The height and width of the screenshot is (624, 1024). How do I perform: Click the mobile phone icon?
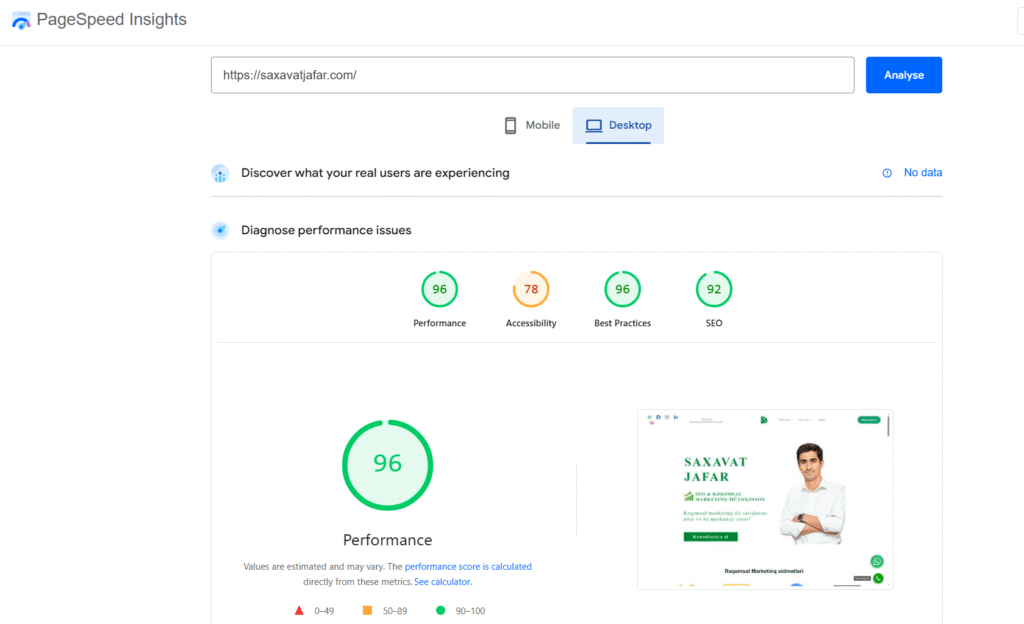(x=510, y=126)
